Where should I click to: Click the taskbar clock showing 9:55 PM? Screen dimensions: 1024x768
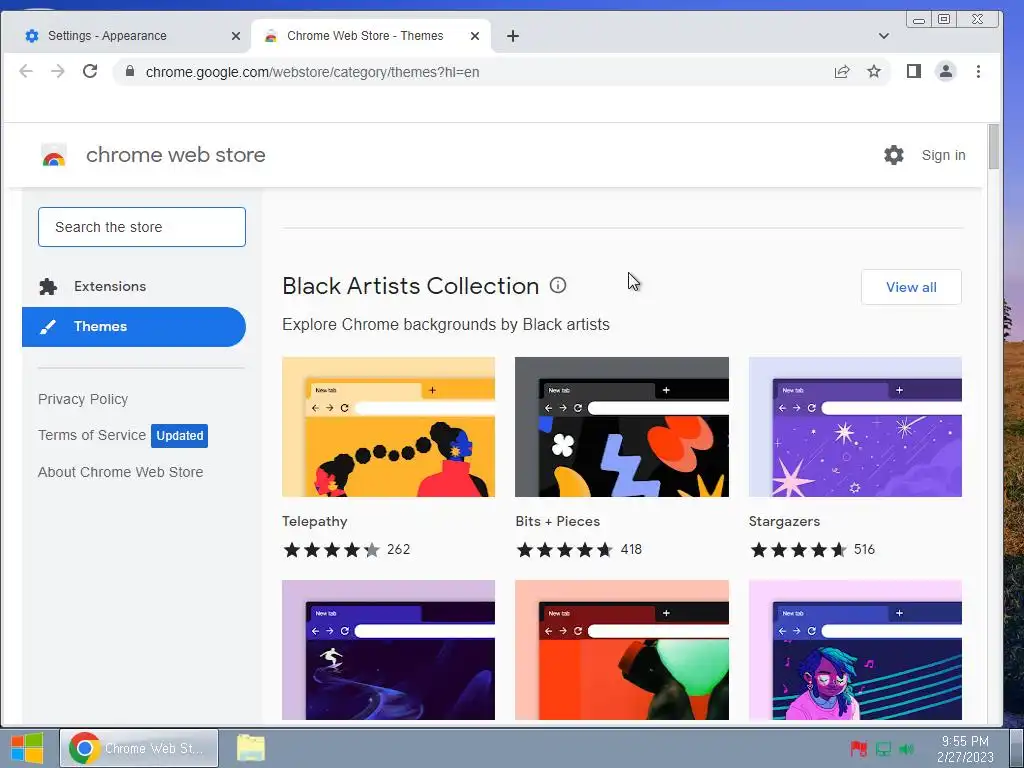[965, 749]
